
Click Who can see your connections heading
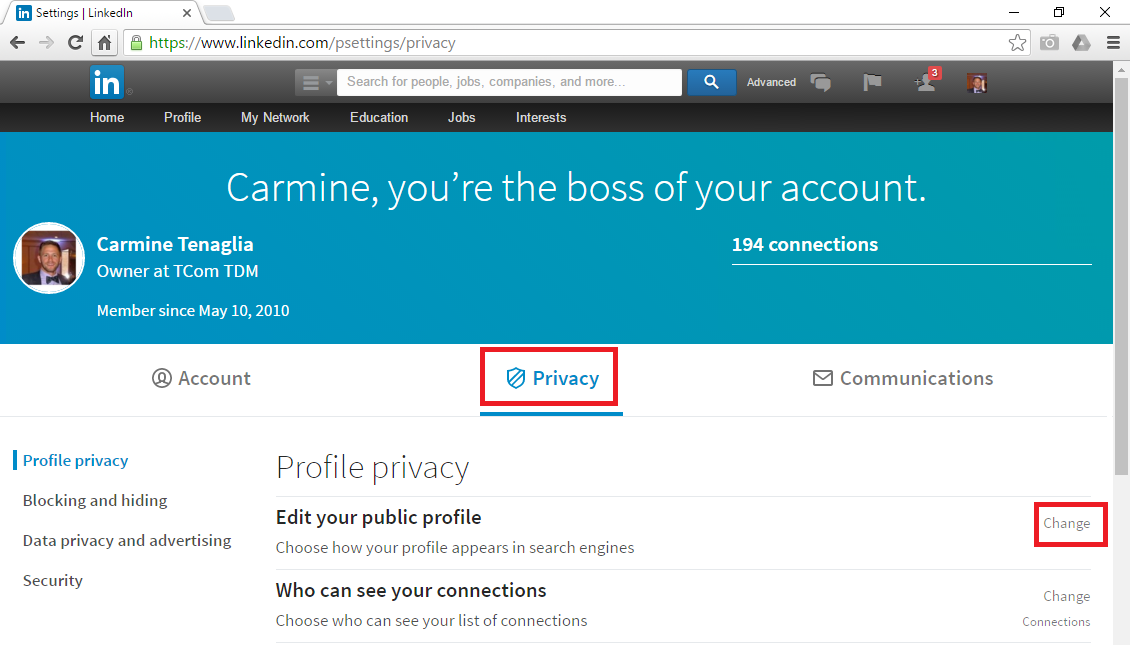[x=411, y=590]
